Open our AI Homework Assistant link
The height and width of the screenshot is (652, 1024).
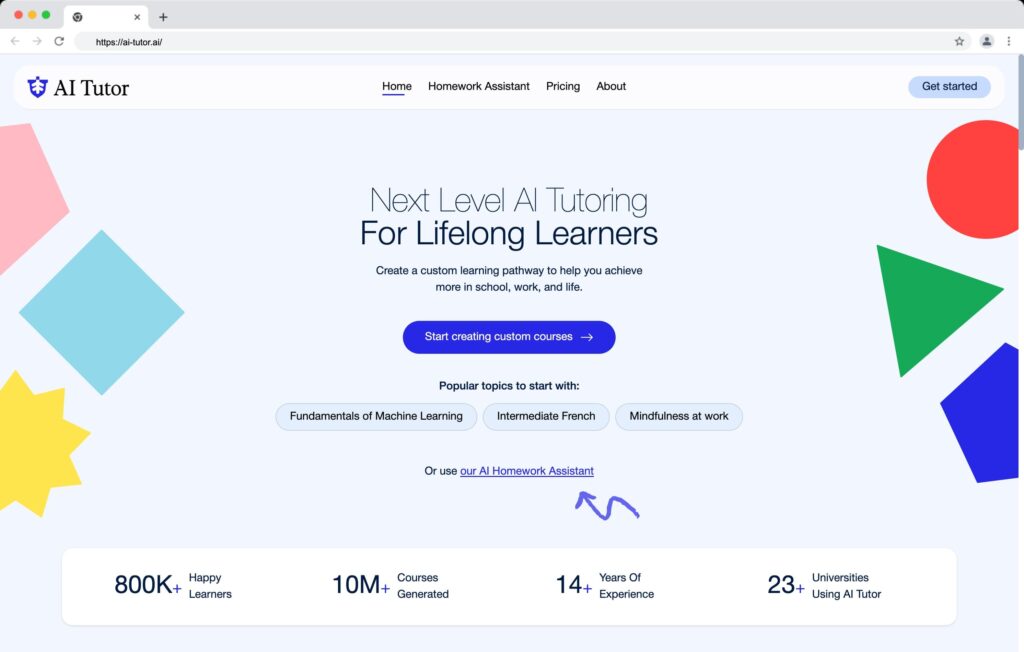[526, 470]
